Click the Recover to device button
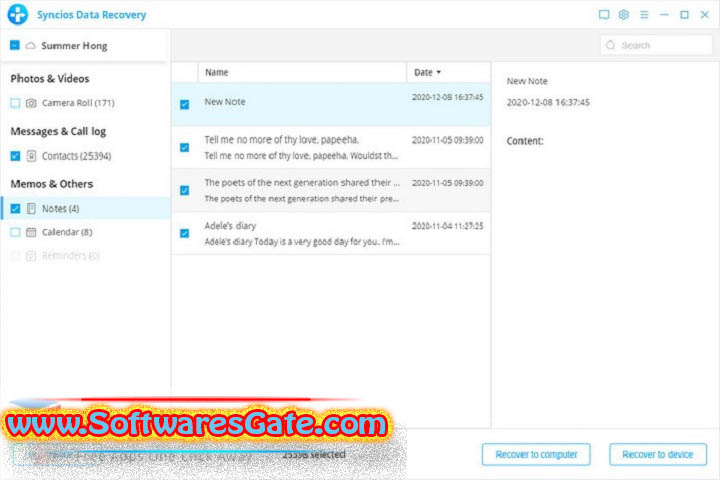Image resolution: width=720 pixels, height=480 pixels. (x=658, y=454)
